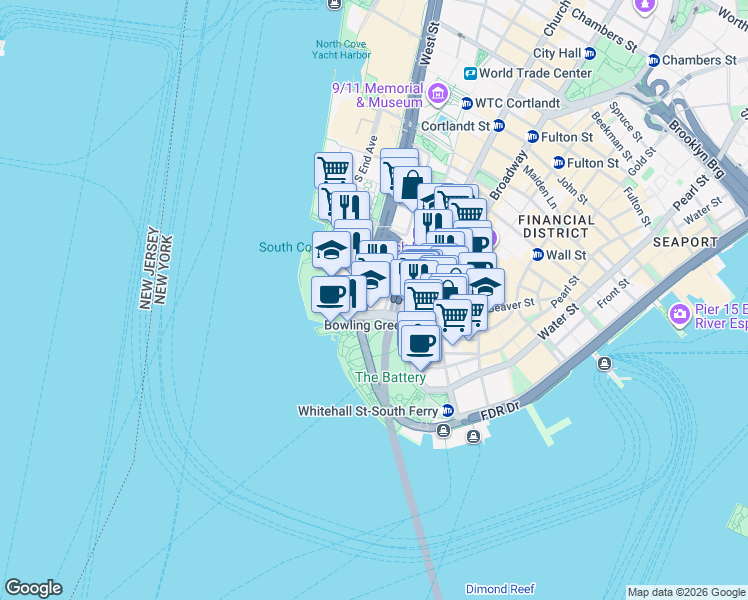Click the 9/11 Memorial & Museum icon

[x=437, y=93]
